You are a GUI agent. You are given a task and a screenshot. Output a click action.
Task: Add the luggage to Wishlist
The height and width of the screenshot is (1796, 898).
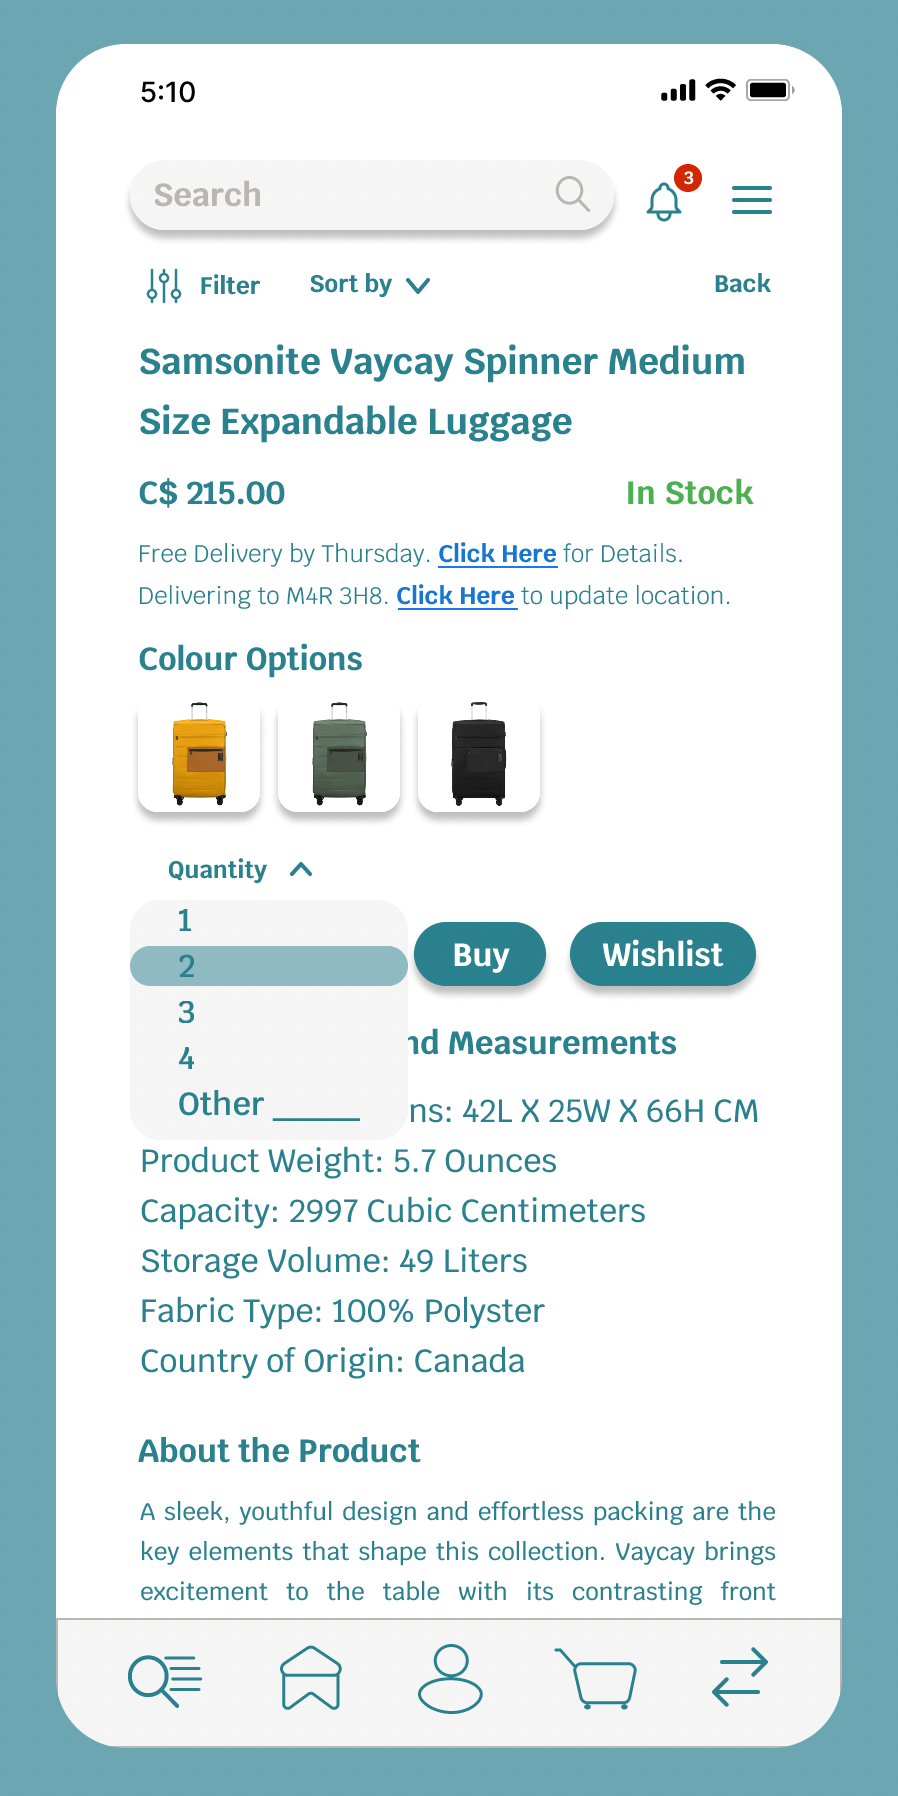tap(662, 954)
